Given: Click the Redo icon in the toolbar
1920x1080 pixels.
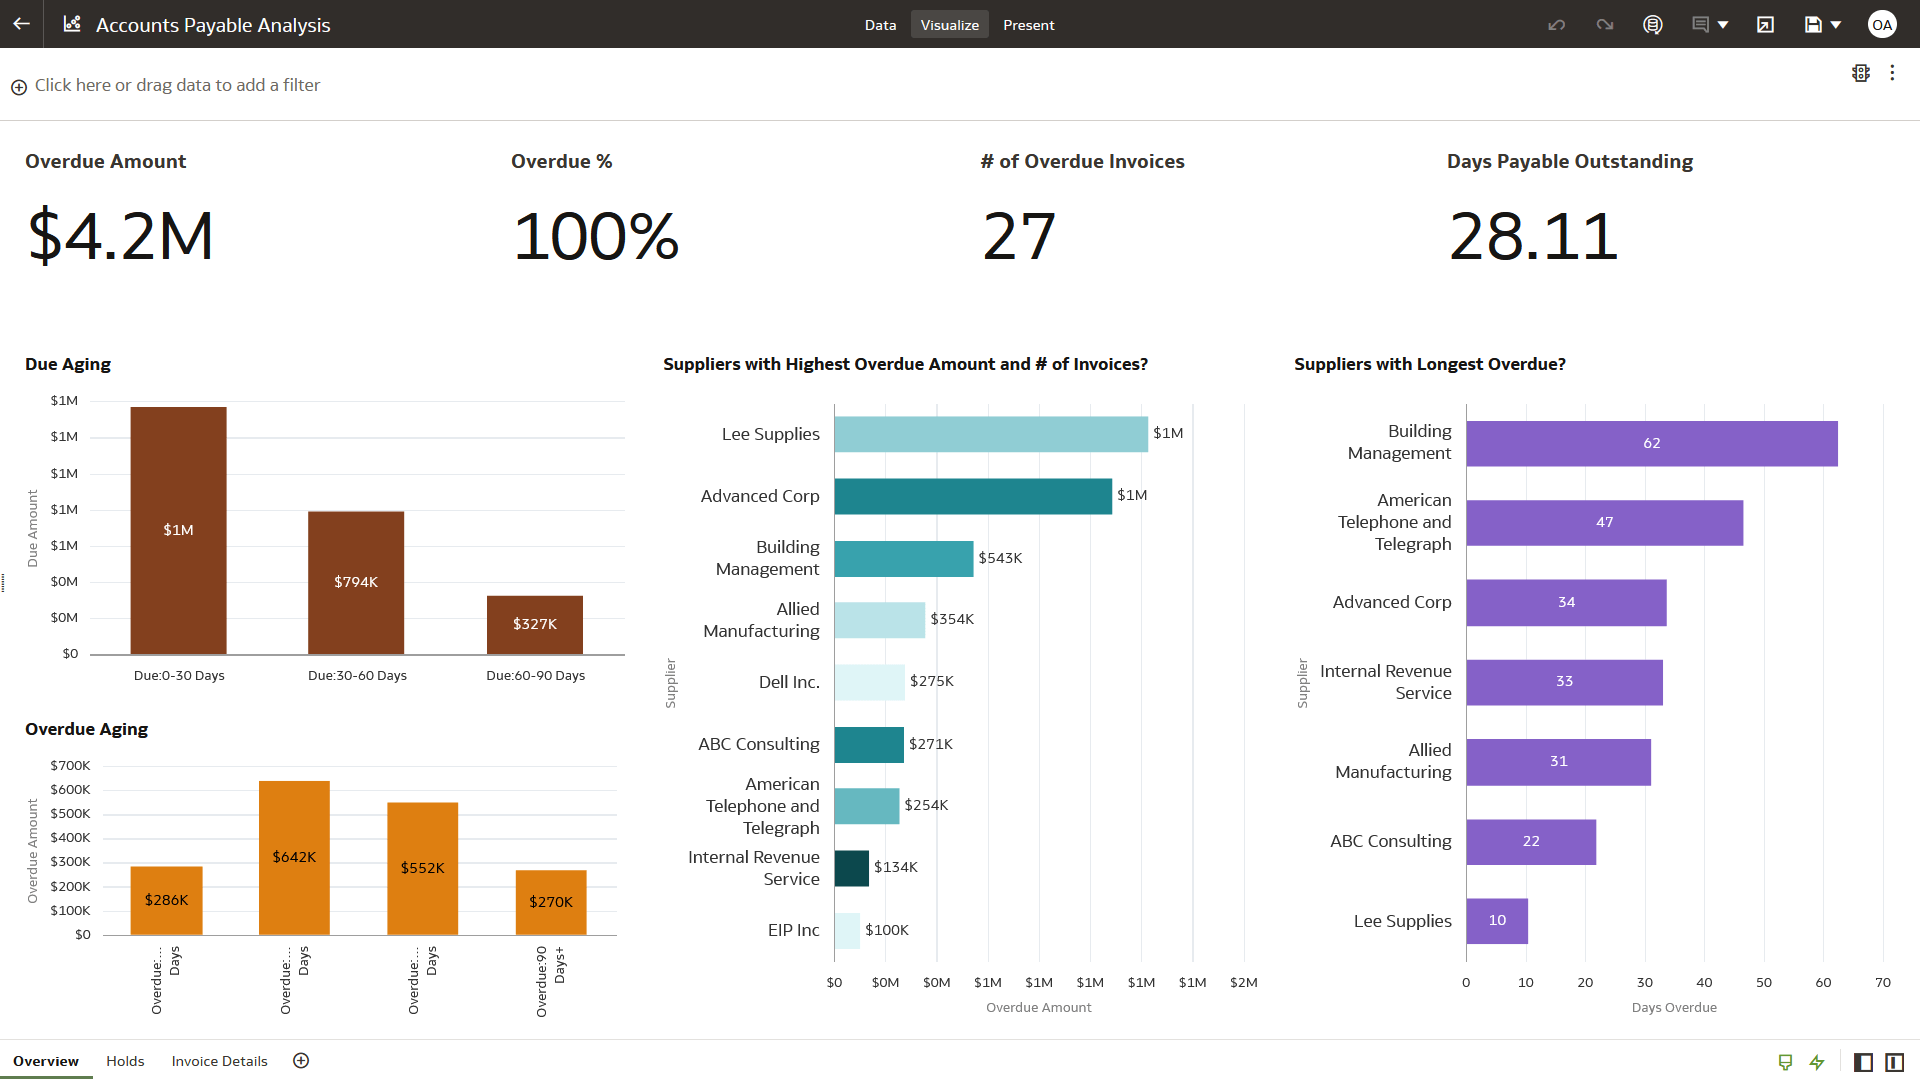Looking at the screenshot, I should click(x=1605, y=24).
